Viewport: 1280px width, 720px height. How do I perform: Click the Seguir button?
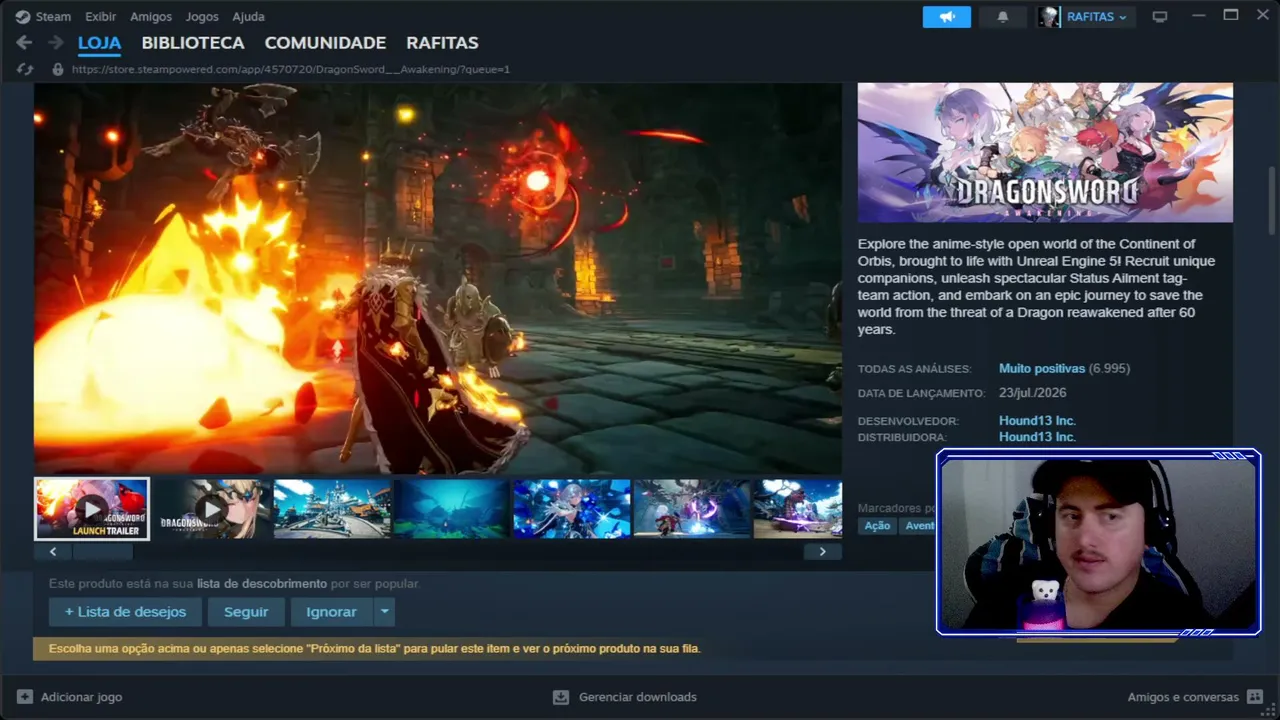tap(246, 612)
